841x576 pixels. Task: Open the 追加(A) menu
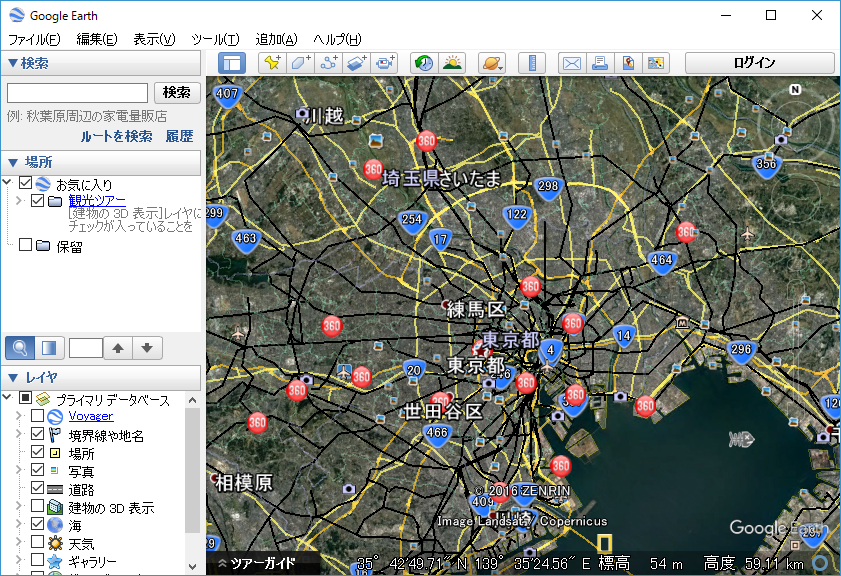coord(276,40)
